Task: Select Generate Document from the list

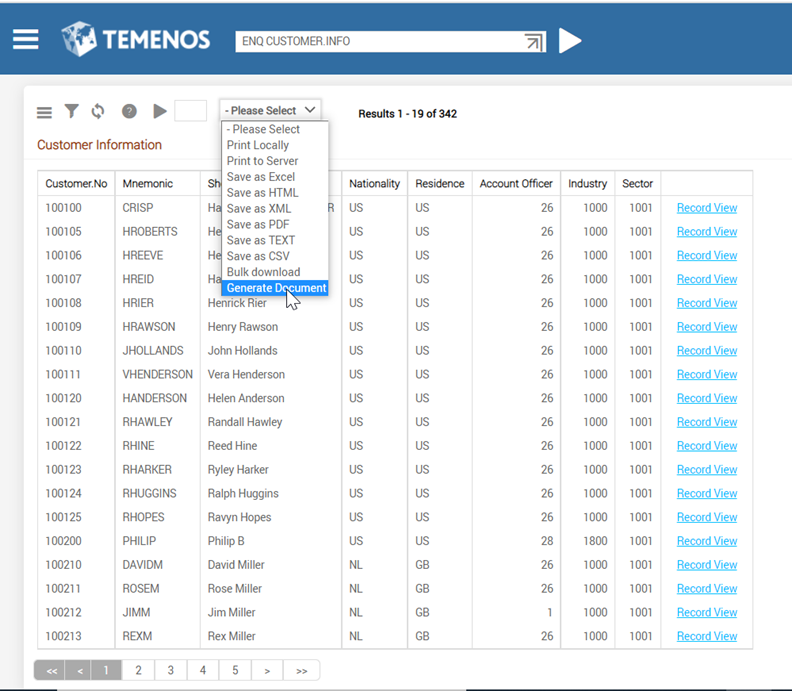Action: coord(276,288)
